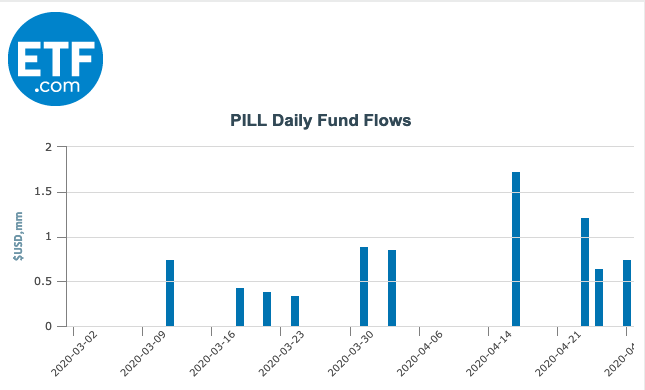Click the ETF.com circular logo

[x=56, y=59]
